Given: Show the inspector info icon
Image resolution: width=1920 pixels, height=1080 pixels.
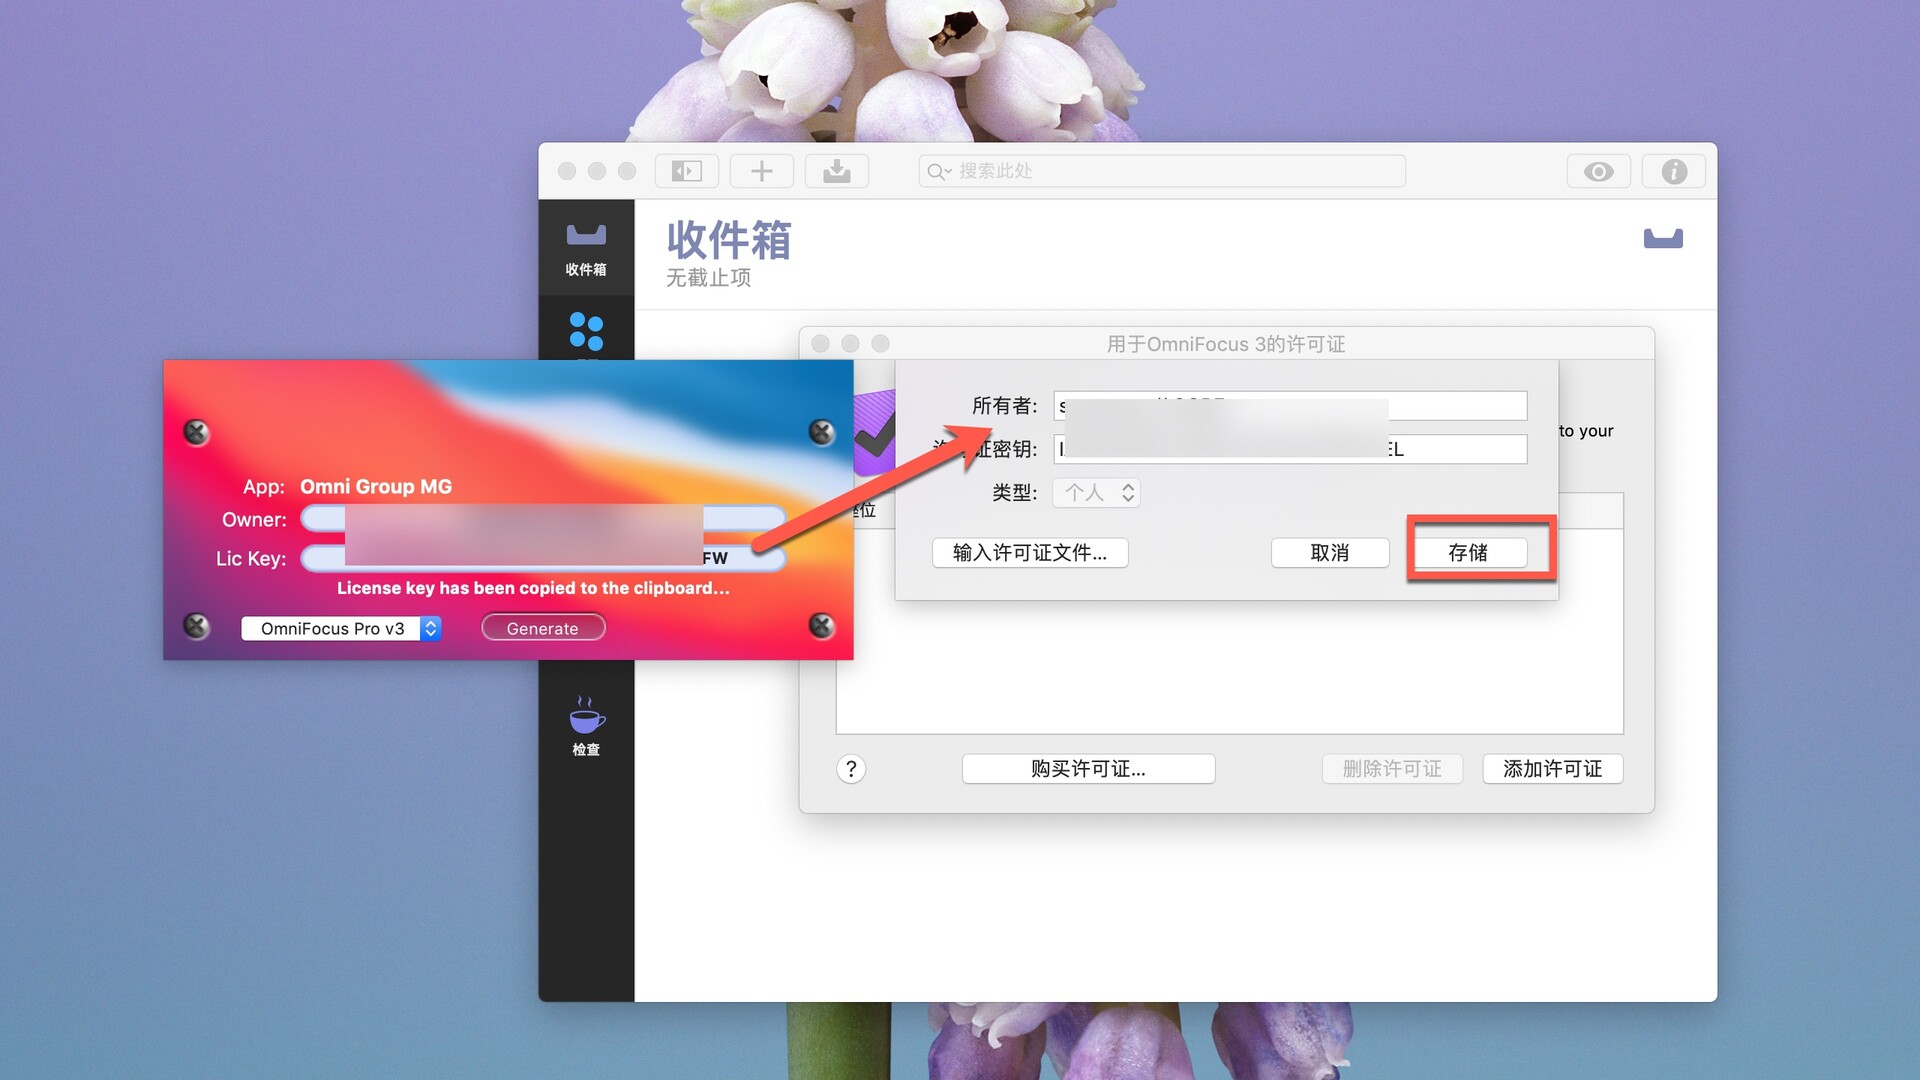Looking at the screenshot, I should click(1674, 172).
